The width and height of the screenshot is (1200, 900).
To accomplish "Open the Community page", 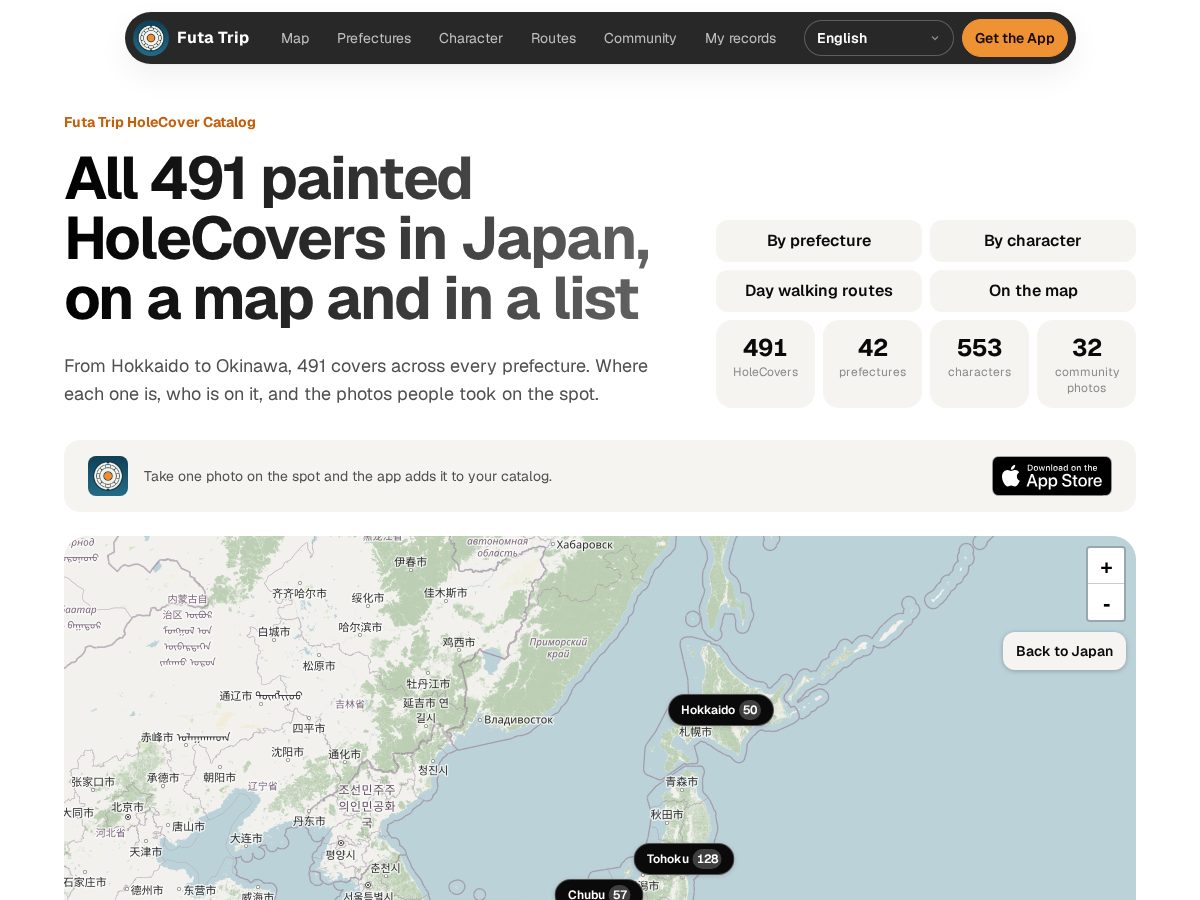I will click(x=640, y=38).
